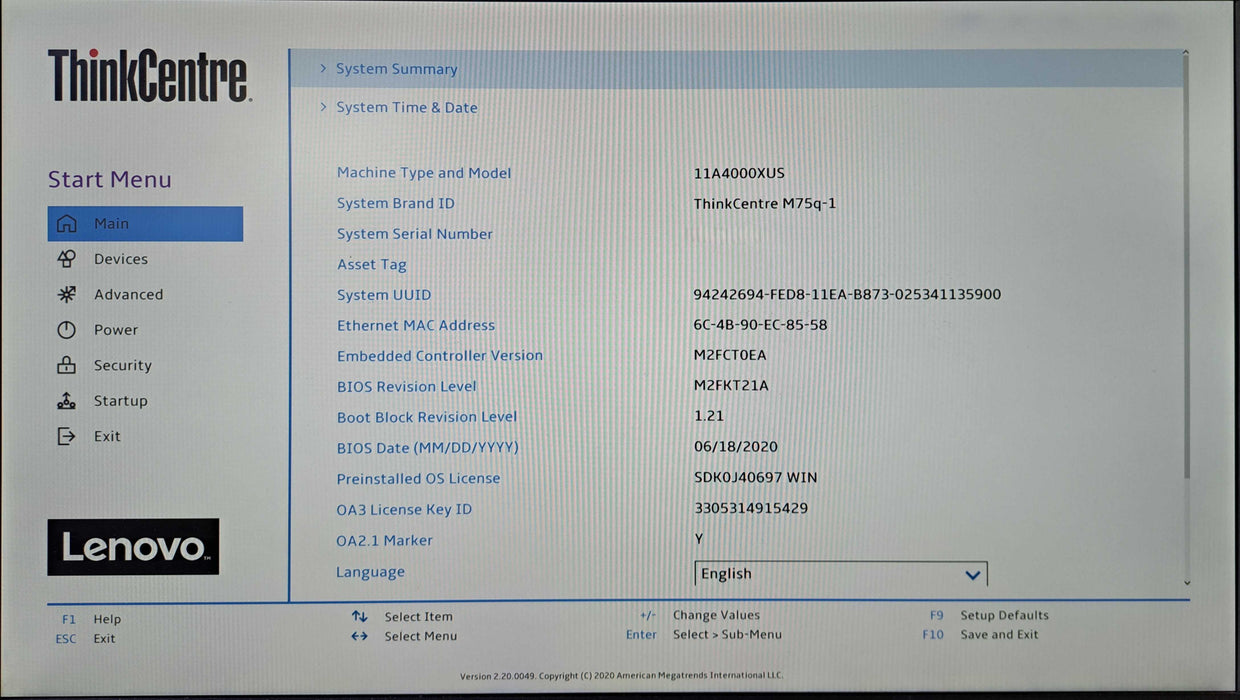
Task: Click the System Serial Number label
Action: [415, 234]
